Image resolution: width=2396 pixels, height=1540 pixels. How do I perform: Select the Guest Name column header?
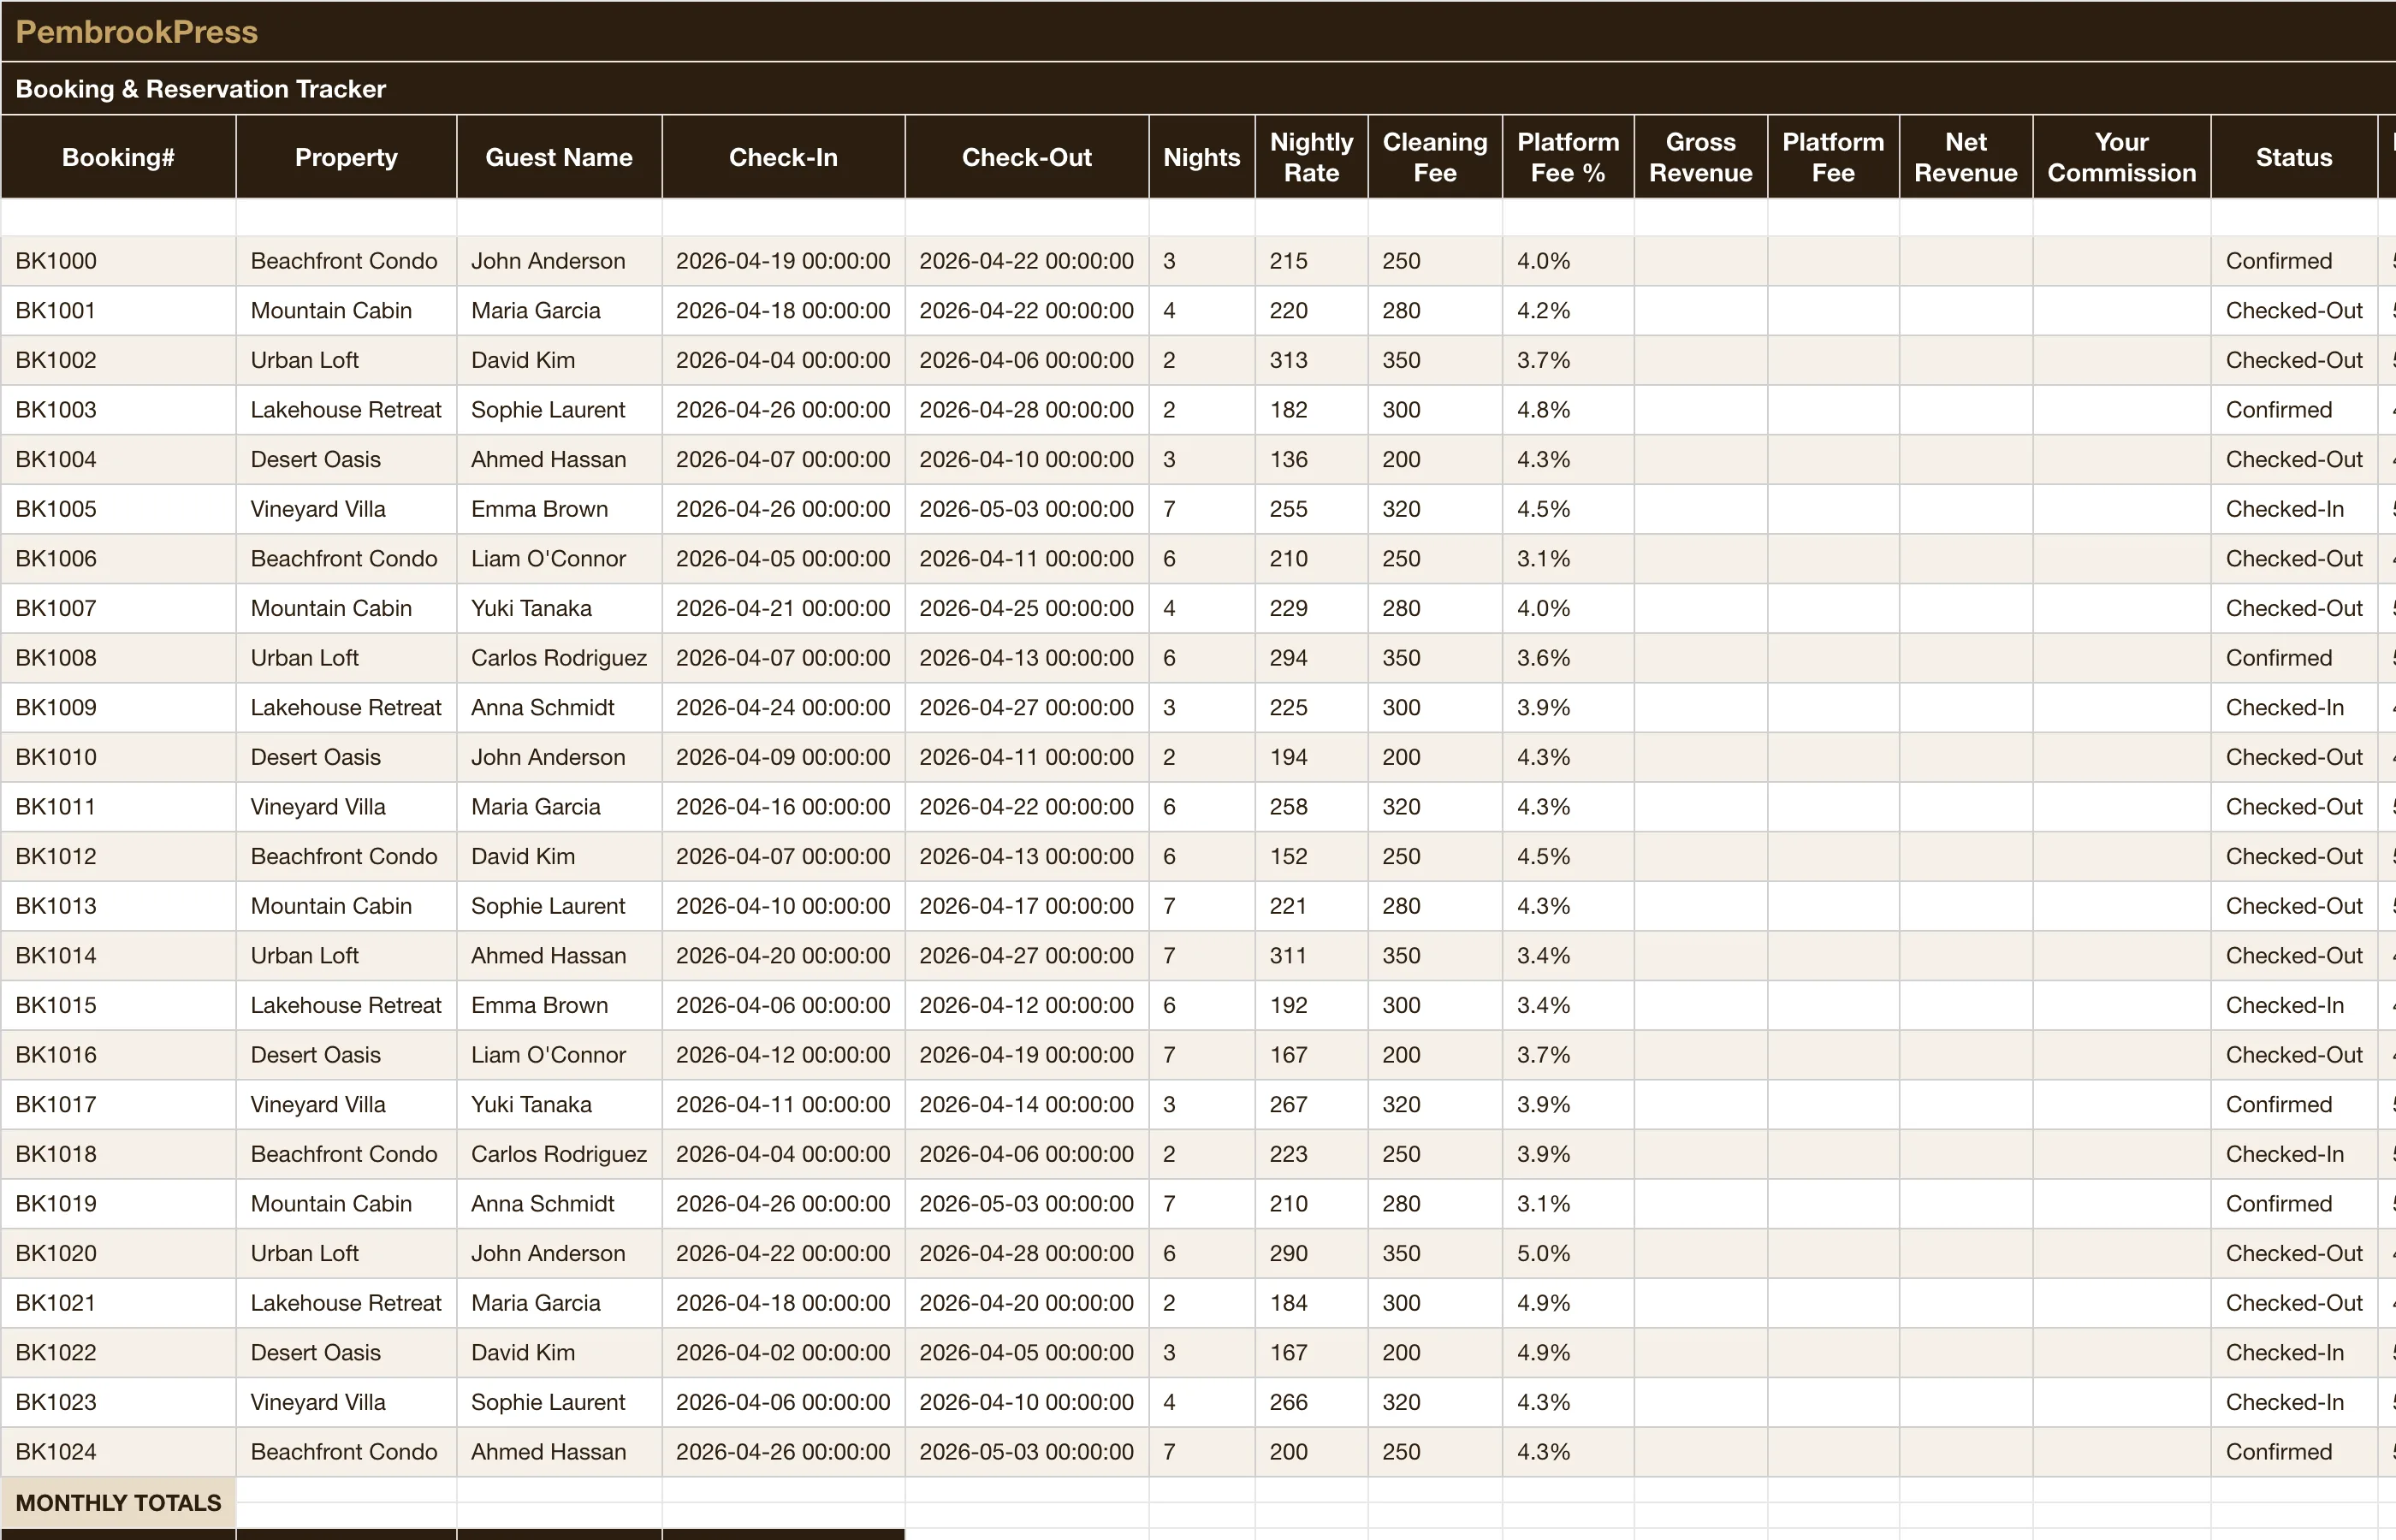click(x=559, y=157)
